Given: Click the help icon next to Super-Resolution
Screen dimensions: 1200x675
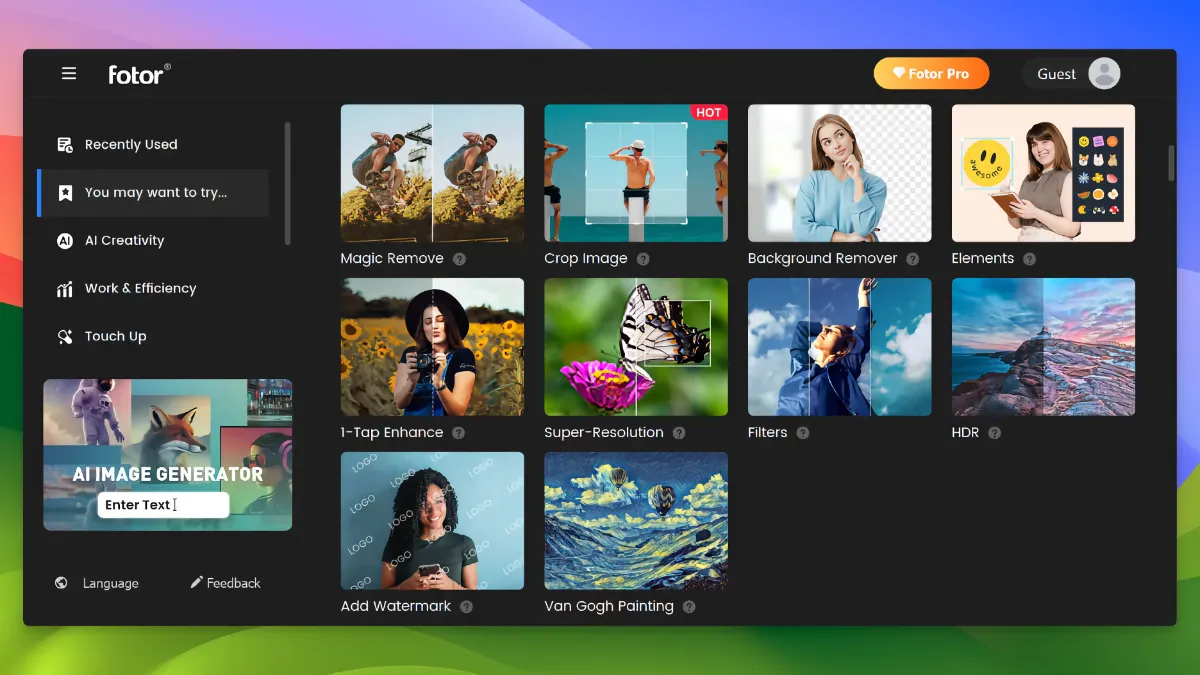Looking at the screenshot, I should pyautogui.click(x=679, y=433).
